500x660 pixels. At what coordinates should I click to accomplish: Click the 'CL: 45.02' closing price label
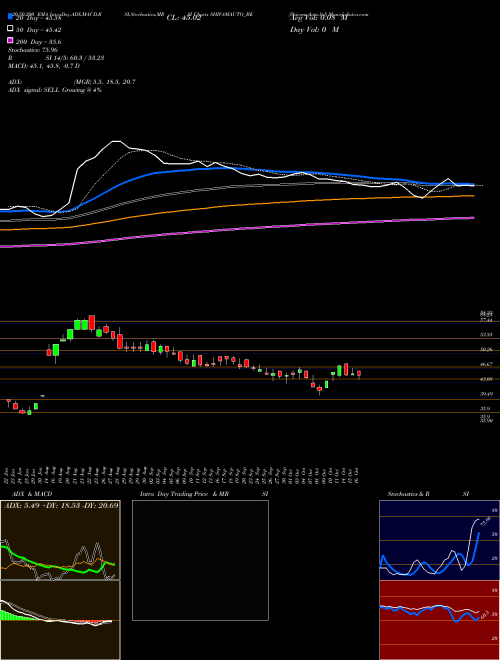(184, 18)
